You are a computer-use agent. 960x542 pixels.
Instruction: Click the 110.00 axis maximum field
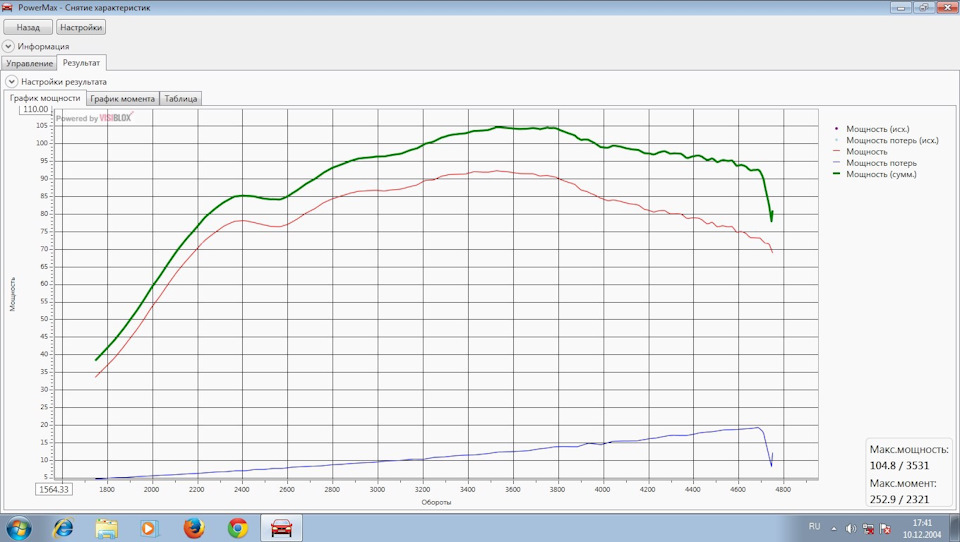pos(36,109)
